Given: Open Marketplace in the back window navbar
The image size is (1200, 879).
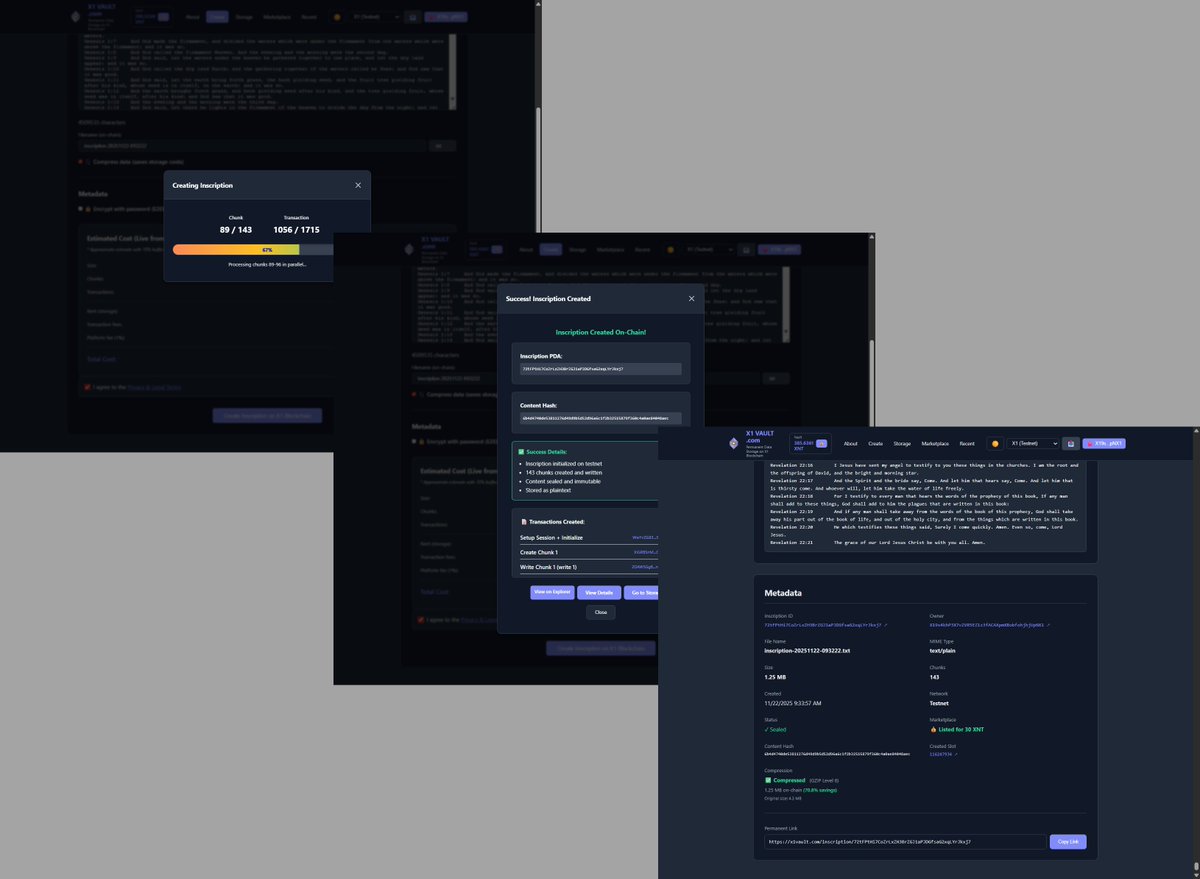Looking at the screenshot, I should click(277, 17).
